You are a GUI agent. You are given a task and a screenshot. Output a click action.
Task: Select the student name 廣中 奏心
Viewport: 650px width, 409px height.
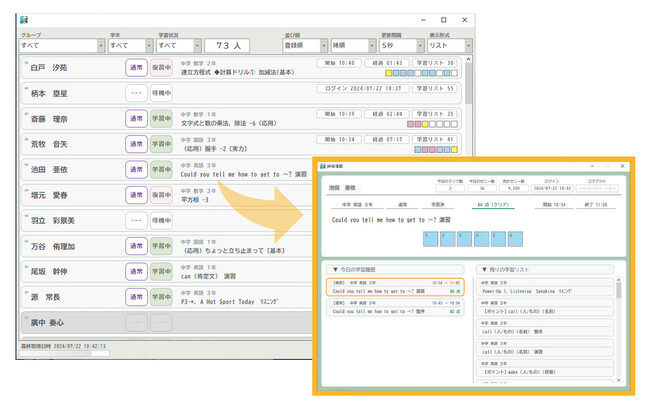[47, 322]
